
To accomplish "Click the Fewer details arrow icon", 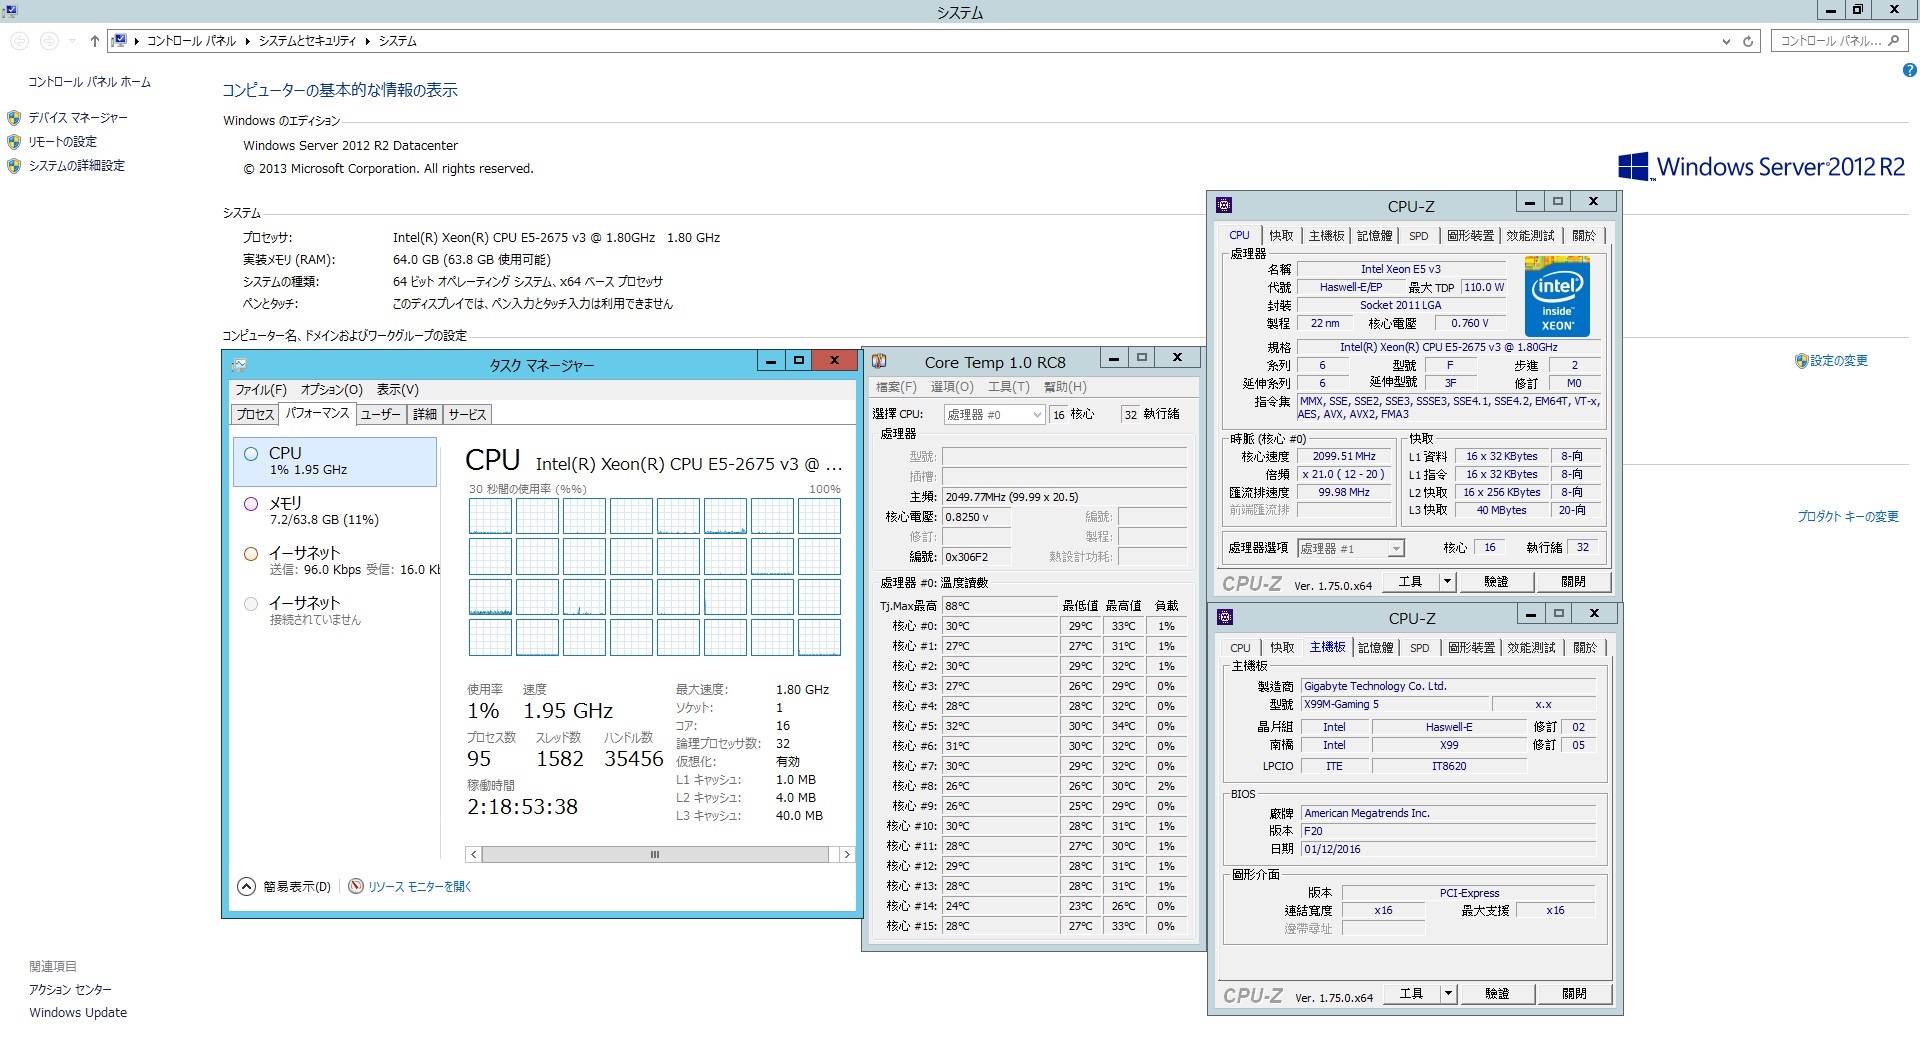I will pyautogui.click(x=247, y=886).
